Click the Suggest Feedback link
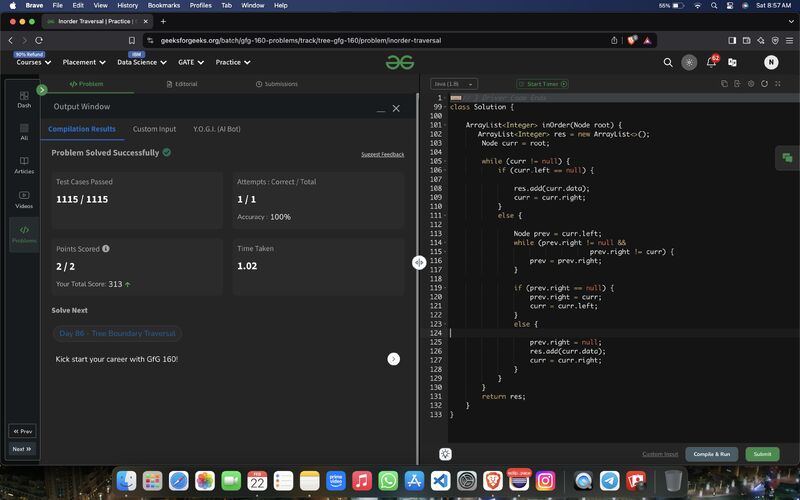This screenshot has width=800, height=500. (x=382, y=154)
